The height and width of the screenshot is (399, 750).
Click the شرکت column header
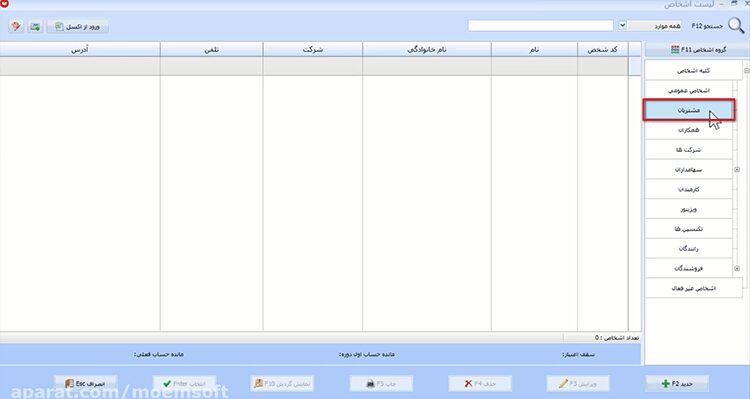point(313,49)
